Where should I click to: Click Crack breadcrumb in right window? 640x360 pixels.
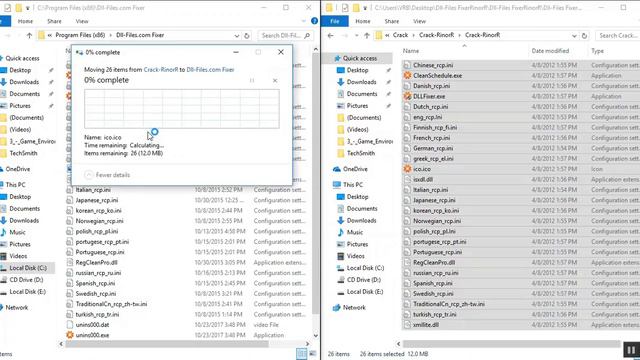click(x=400, y=35)
